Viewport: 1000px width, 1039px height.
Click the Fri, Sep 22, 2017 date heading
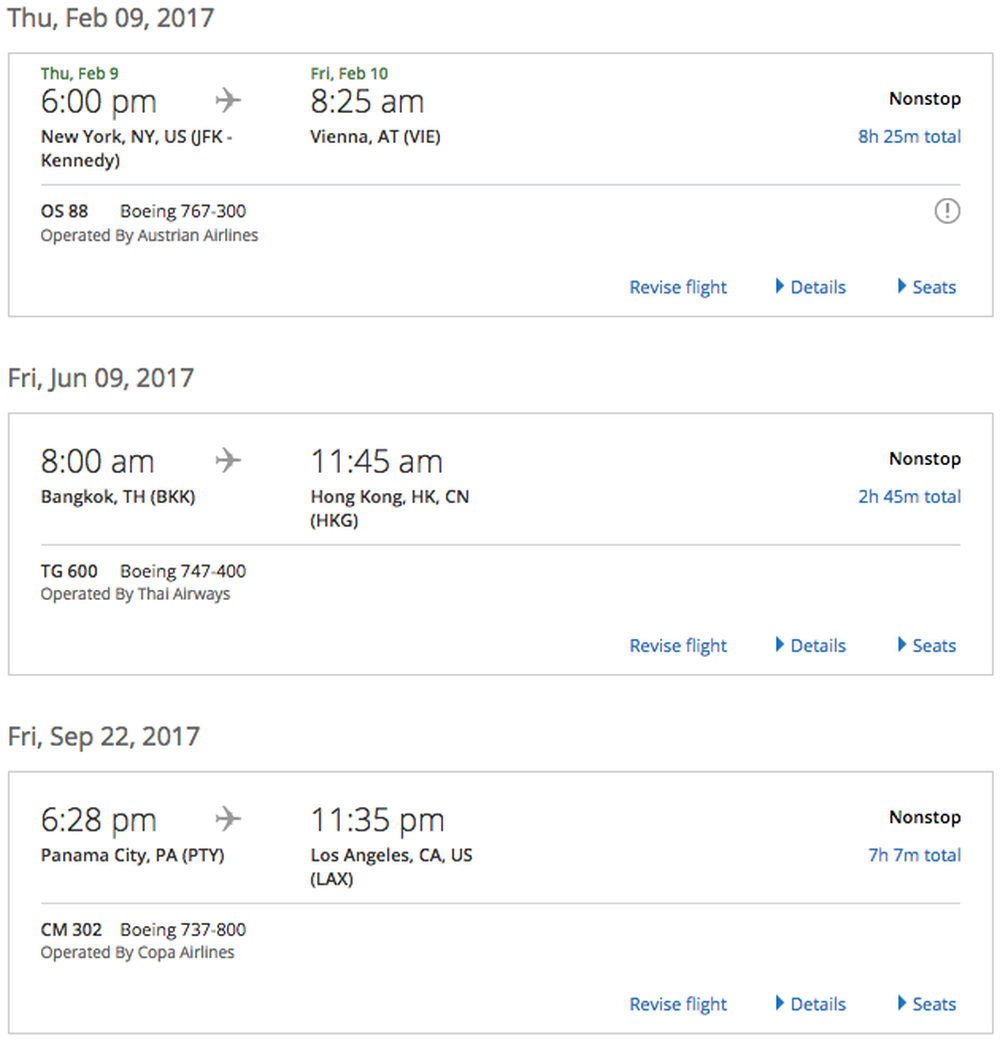tap(103, 737)
